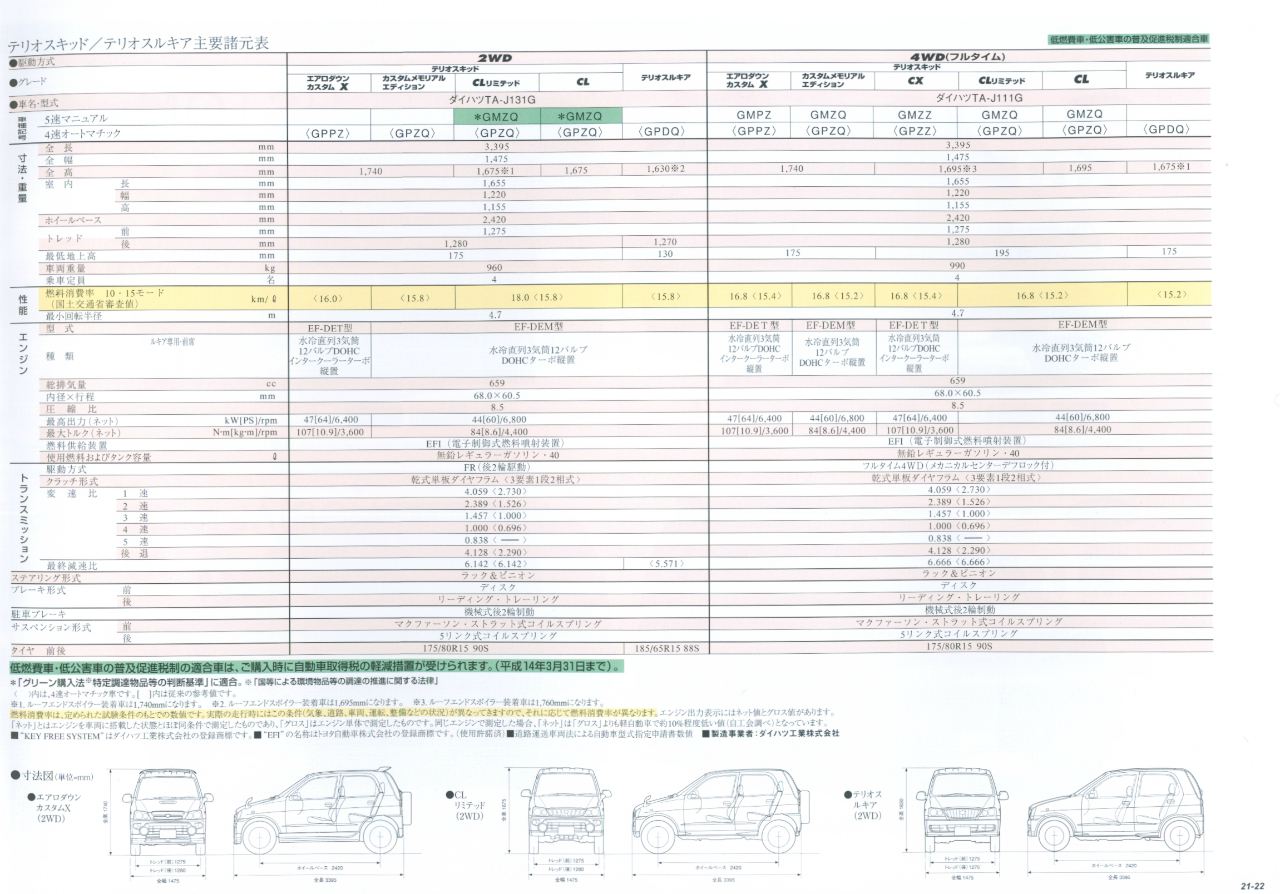Click the green *GMZQ cell under CLリミテッド

pos(497,116)
